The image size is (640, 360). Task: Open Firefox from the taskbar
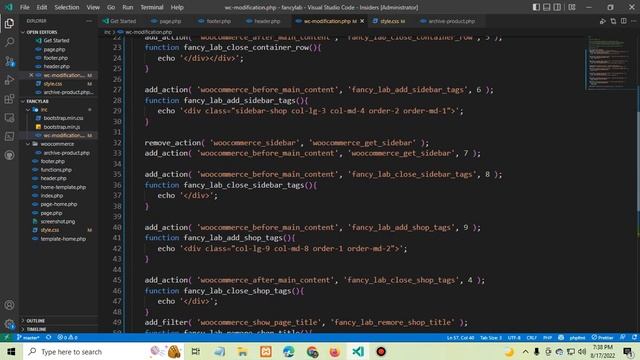click(335, 351)
